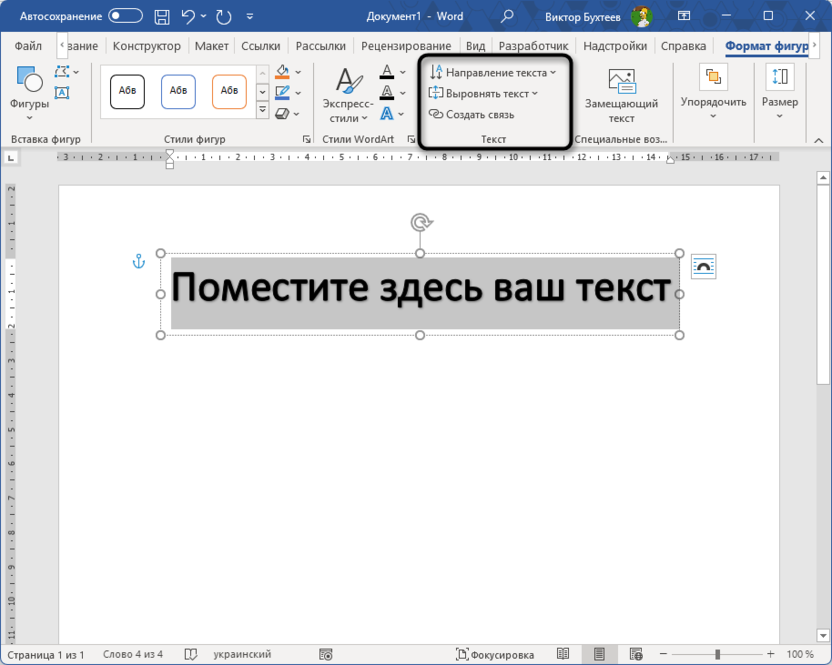This screenshot has height=665, width=832.
Task: Switch to the Макет tab
Action: click(x=211, y=46)
